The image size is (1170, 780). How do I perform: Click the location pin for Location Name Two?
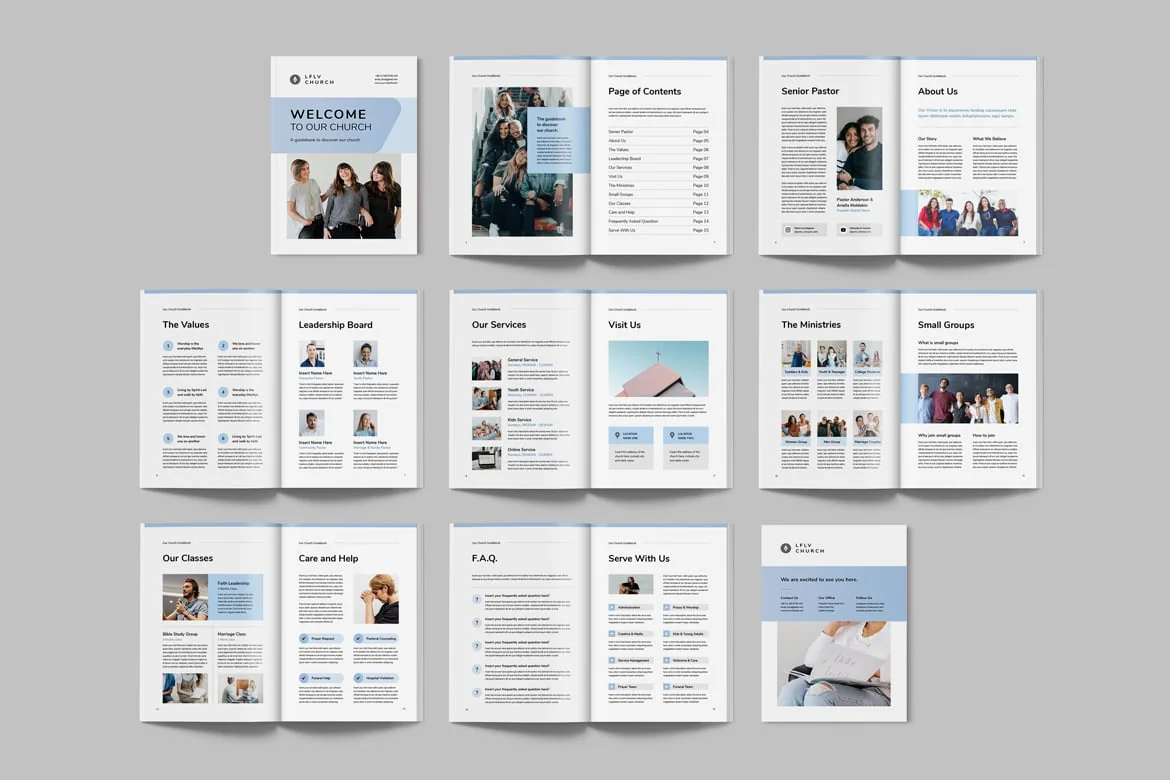pos(672,435)
